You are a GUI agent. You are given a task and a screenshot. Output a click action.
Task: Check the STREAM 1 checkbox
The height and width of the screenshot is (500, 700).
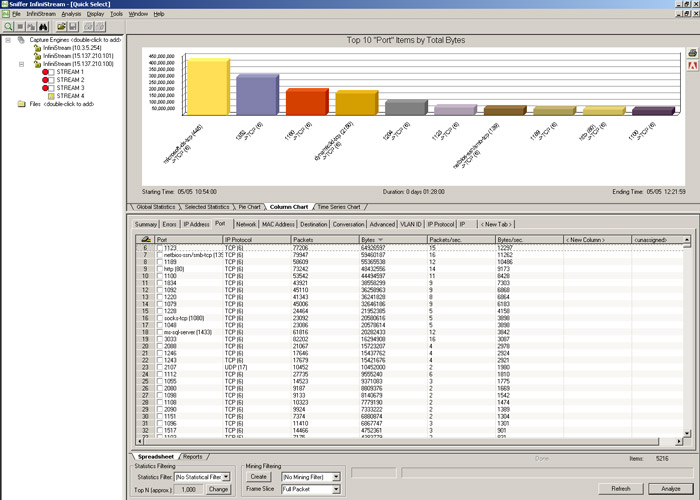pyautogui.click(x=51, y=72)
